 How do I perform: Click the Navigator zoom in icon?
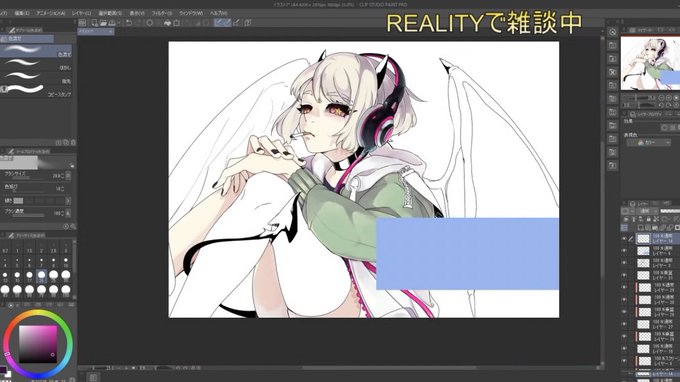pos(669,98)
